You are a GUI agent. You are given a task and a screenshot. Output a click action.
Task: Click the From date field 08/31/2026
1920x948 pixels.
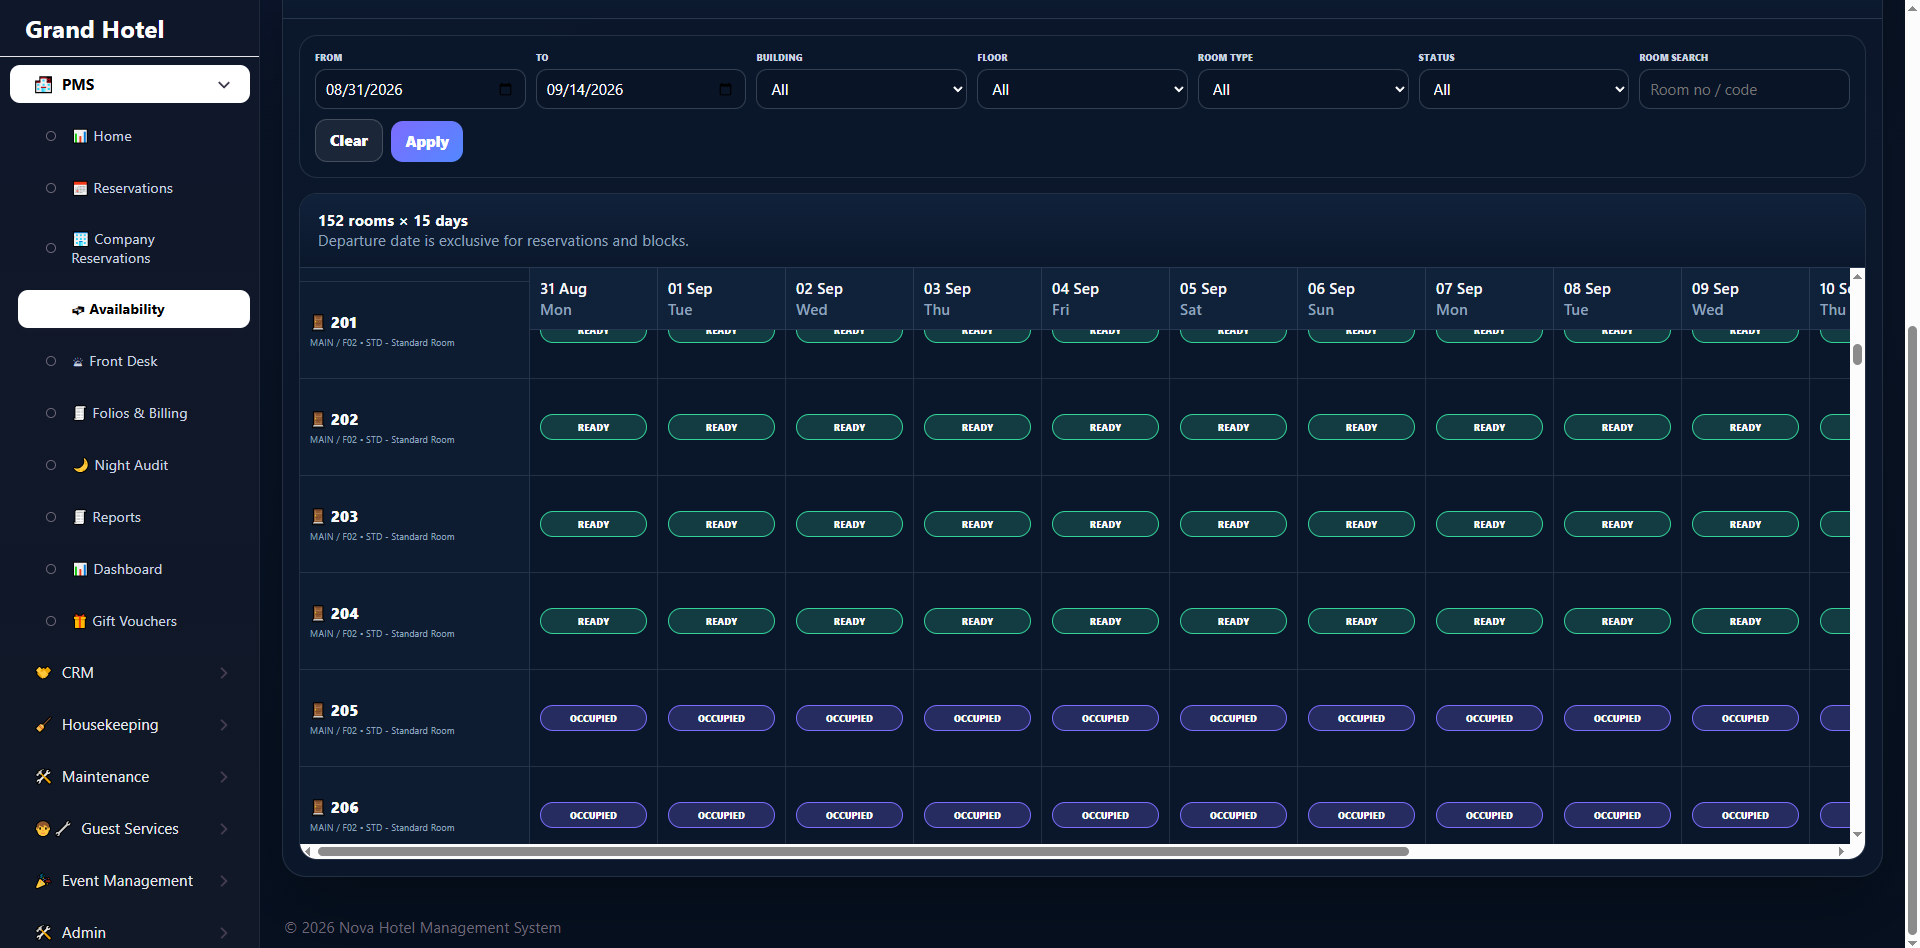click(420, 90)
